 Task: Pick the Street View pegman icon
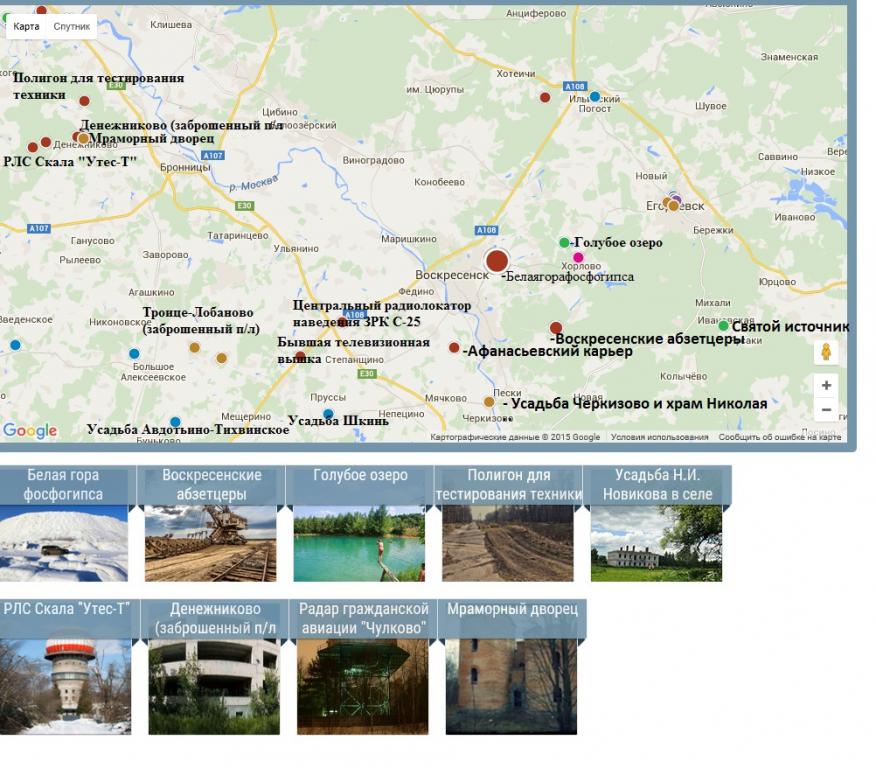coord(826,352)
